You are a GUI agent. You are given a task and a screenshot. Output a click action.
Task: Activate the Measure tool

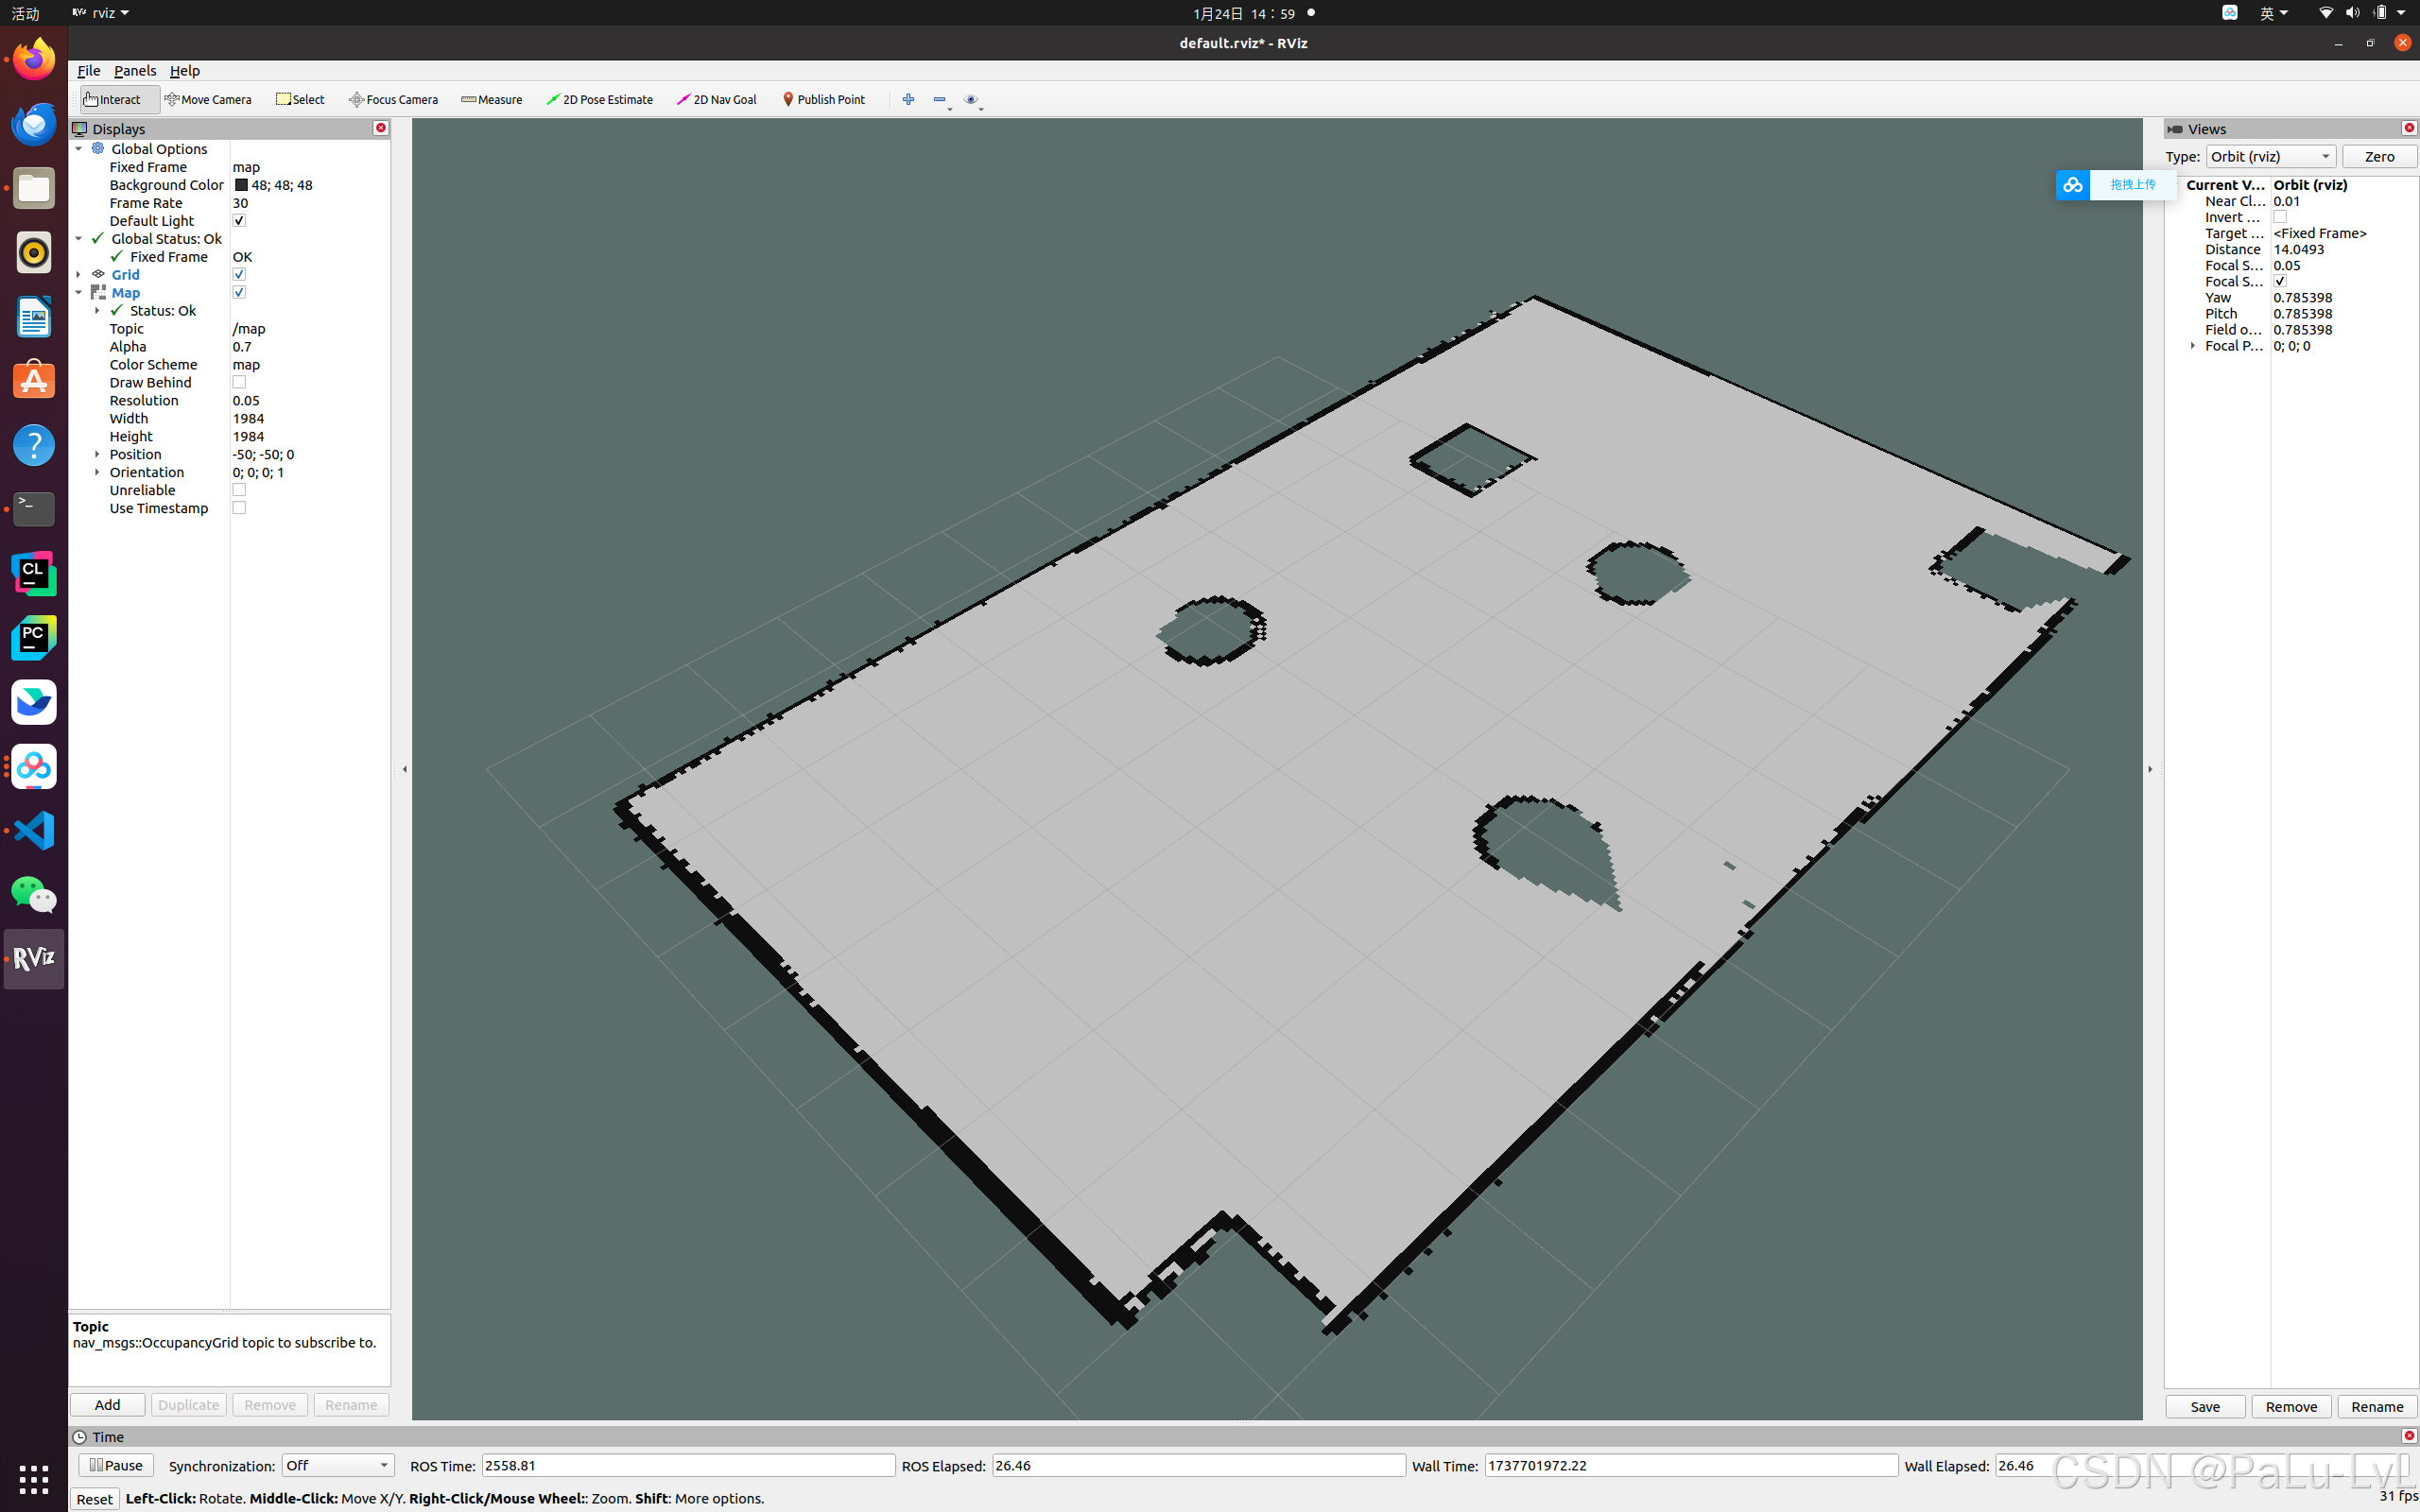tap(492, 99)
